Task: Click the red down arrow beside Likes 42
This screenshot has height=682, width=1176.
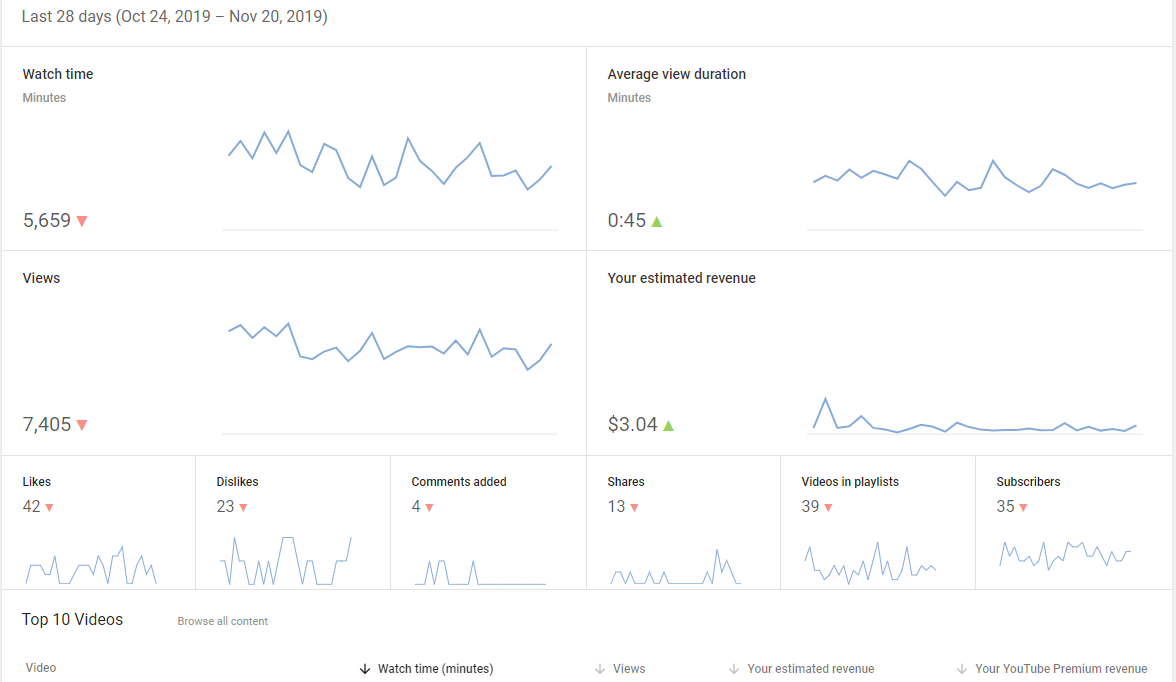Action: 50,508
